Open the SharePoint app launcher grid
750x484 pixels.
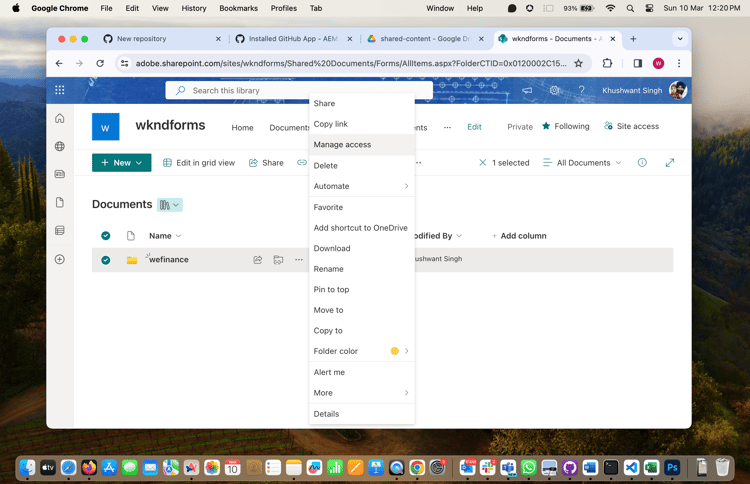(x=60, y=90)
